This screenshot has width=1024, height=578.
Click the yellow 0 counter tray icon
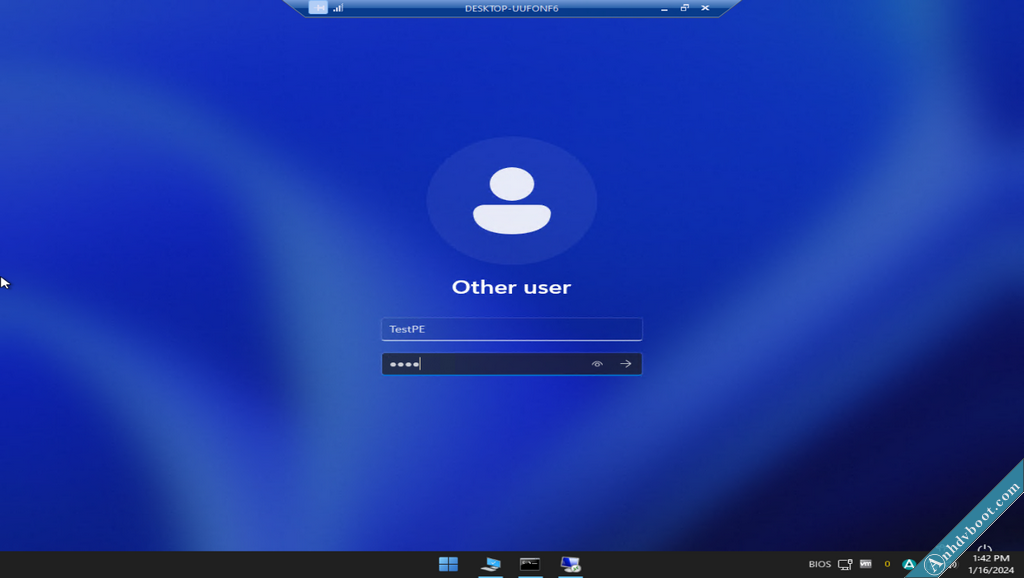click(x=887, y=564)
